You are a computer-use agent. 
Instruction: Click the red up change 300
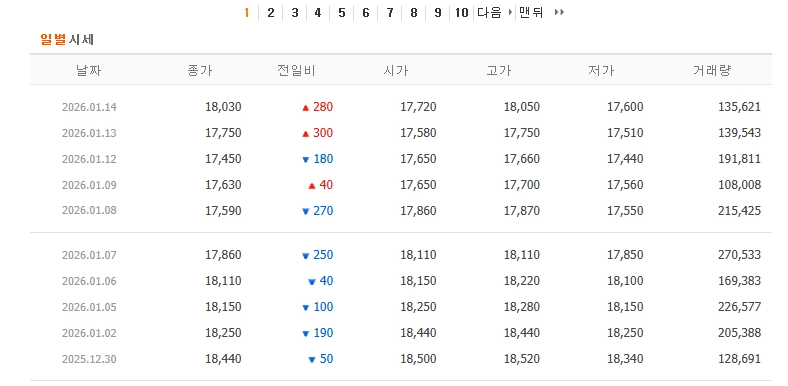tap(317, 133)
